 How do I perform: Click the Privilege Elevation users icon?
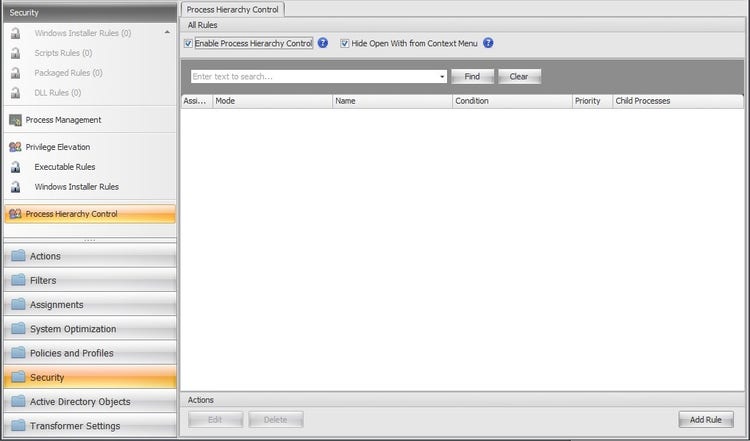pyautogui.click(x=15, y=147)
